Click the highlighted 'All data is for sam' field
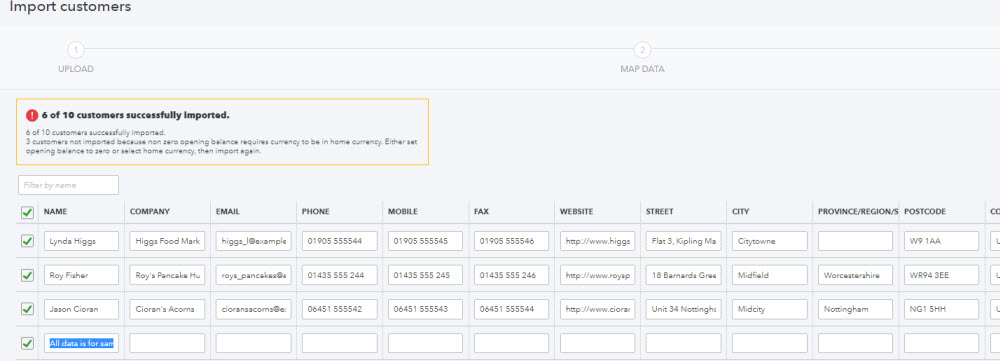This screenshot has width=1000, height=361. 81,343
